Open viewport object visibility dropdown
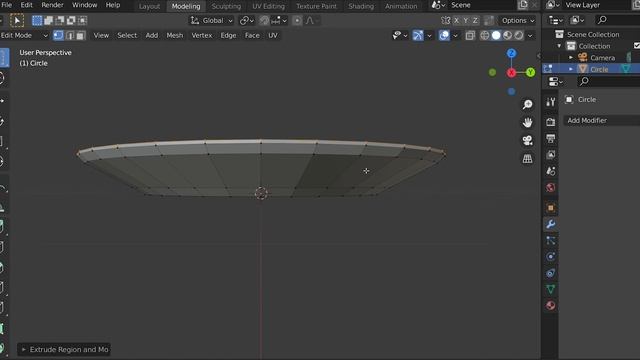 [399, 36]
